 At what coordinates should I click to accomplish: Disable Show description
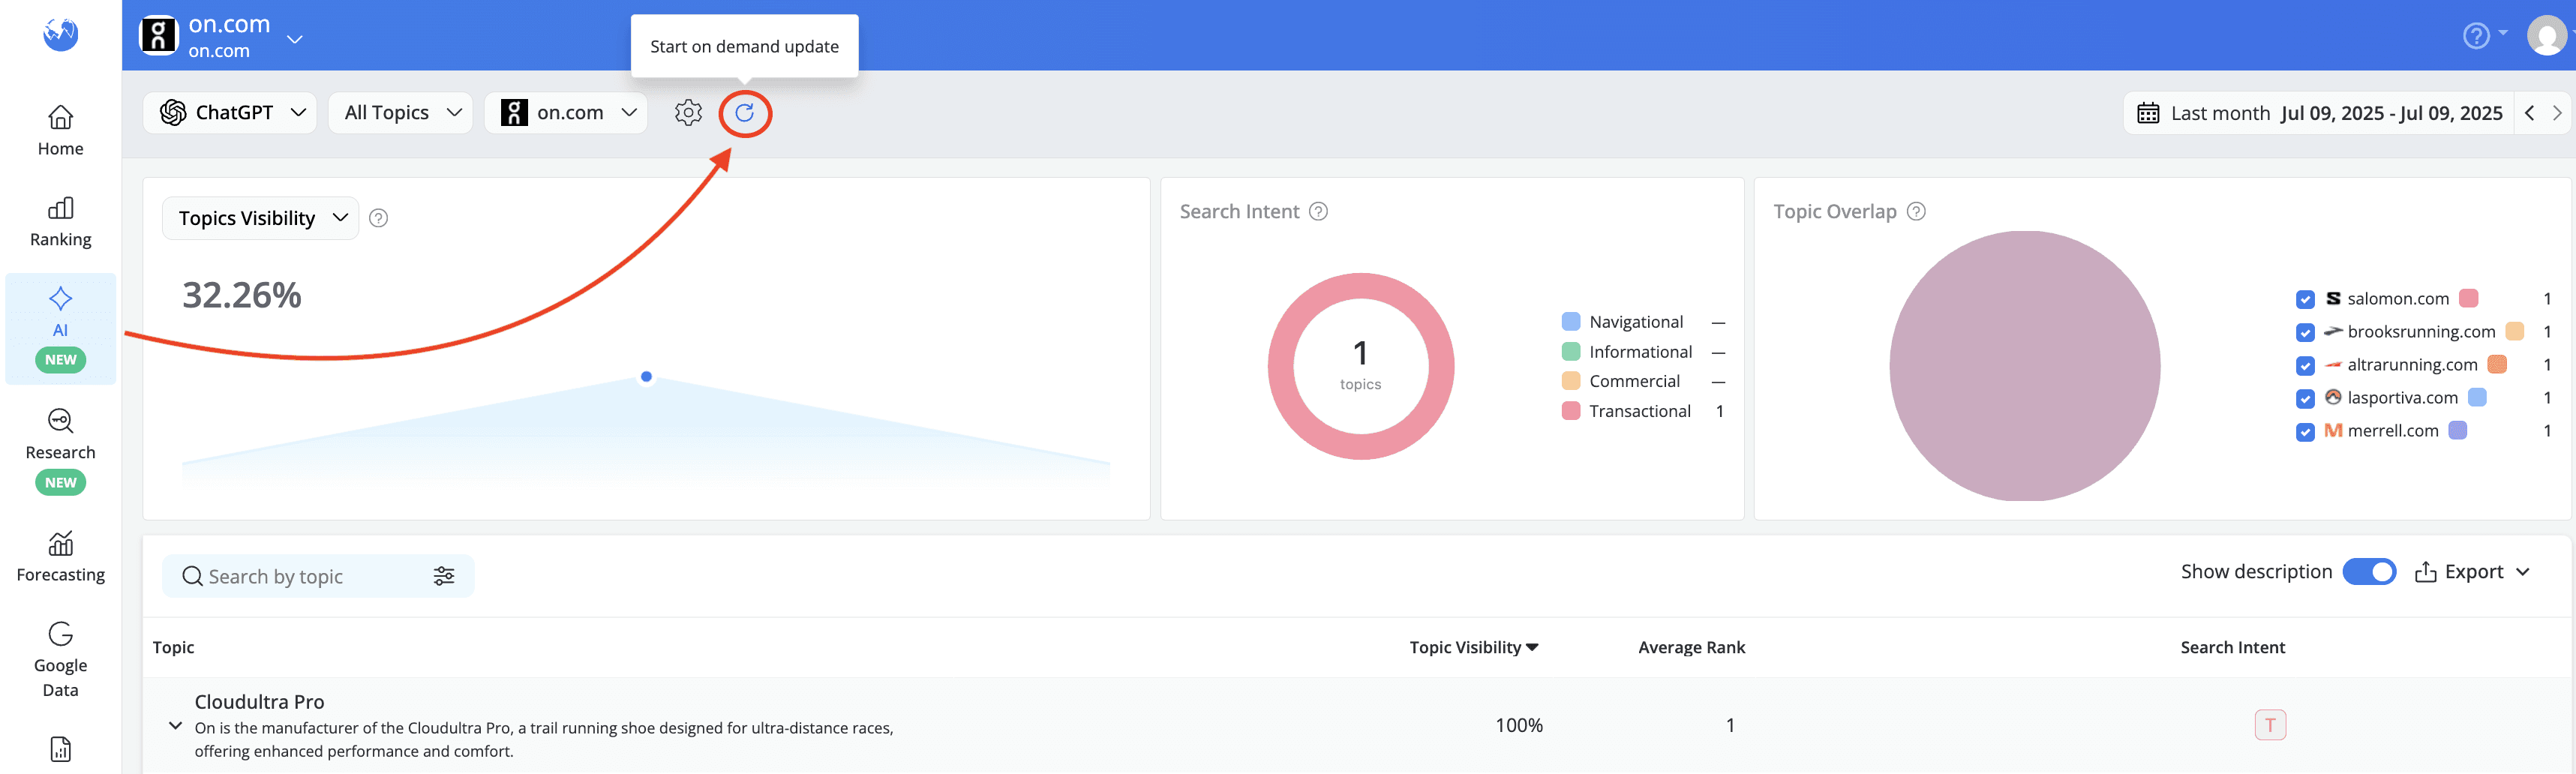tap(2369, 571)
